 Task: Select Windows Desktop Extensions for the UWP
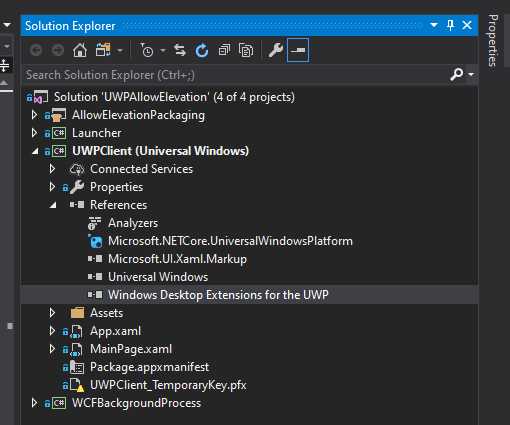click(x=218, y=295)
